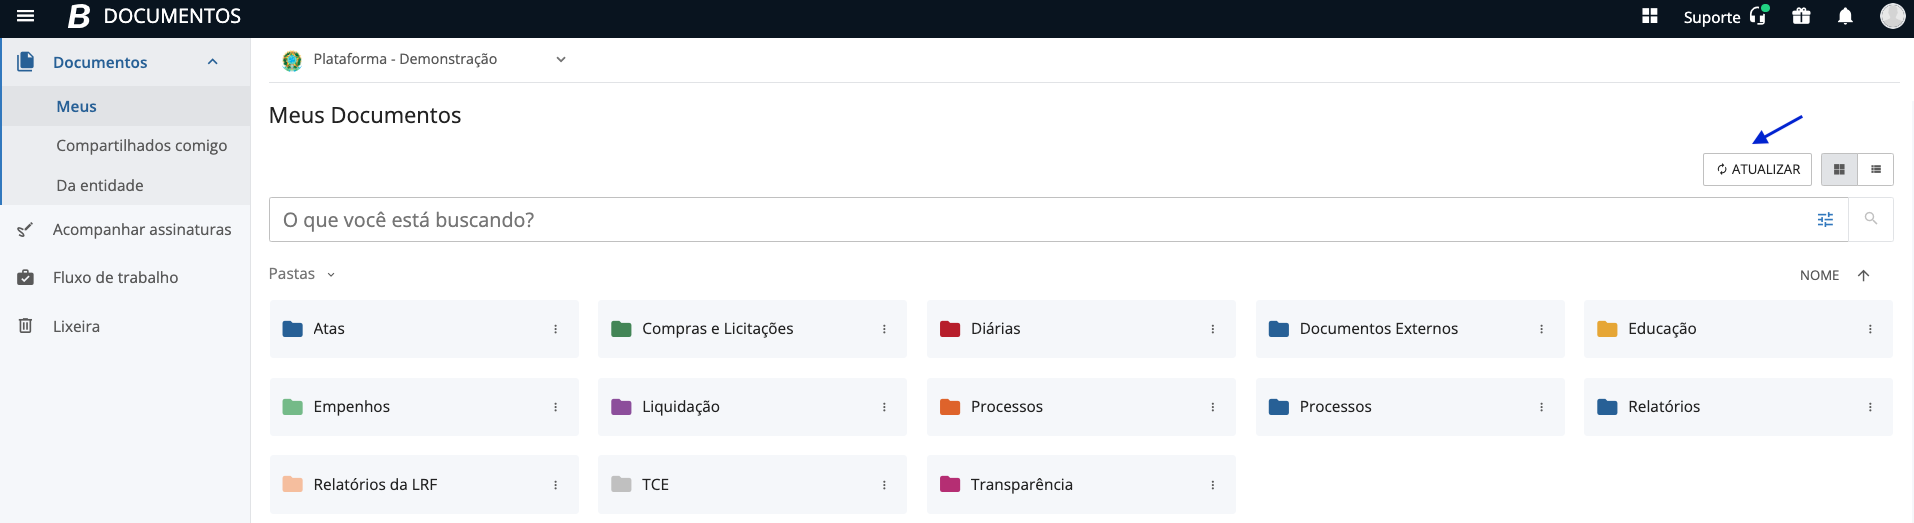Open Lixeira in the sidebar
This screenshot has width=1914, height=523.
[76, 327]
